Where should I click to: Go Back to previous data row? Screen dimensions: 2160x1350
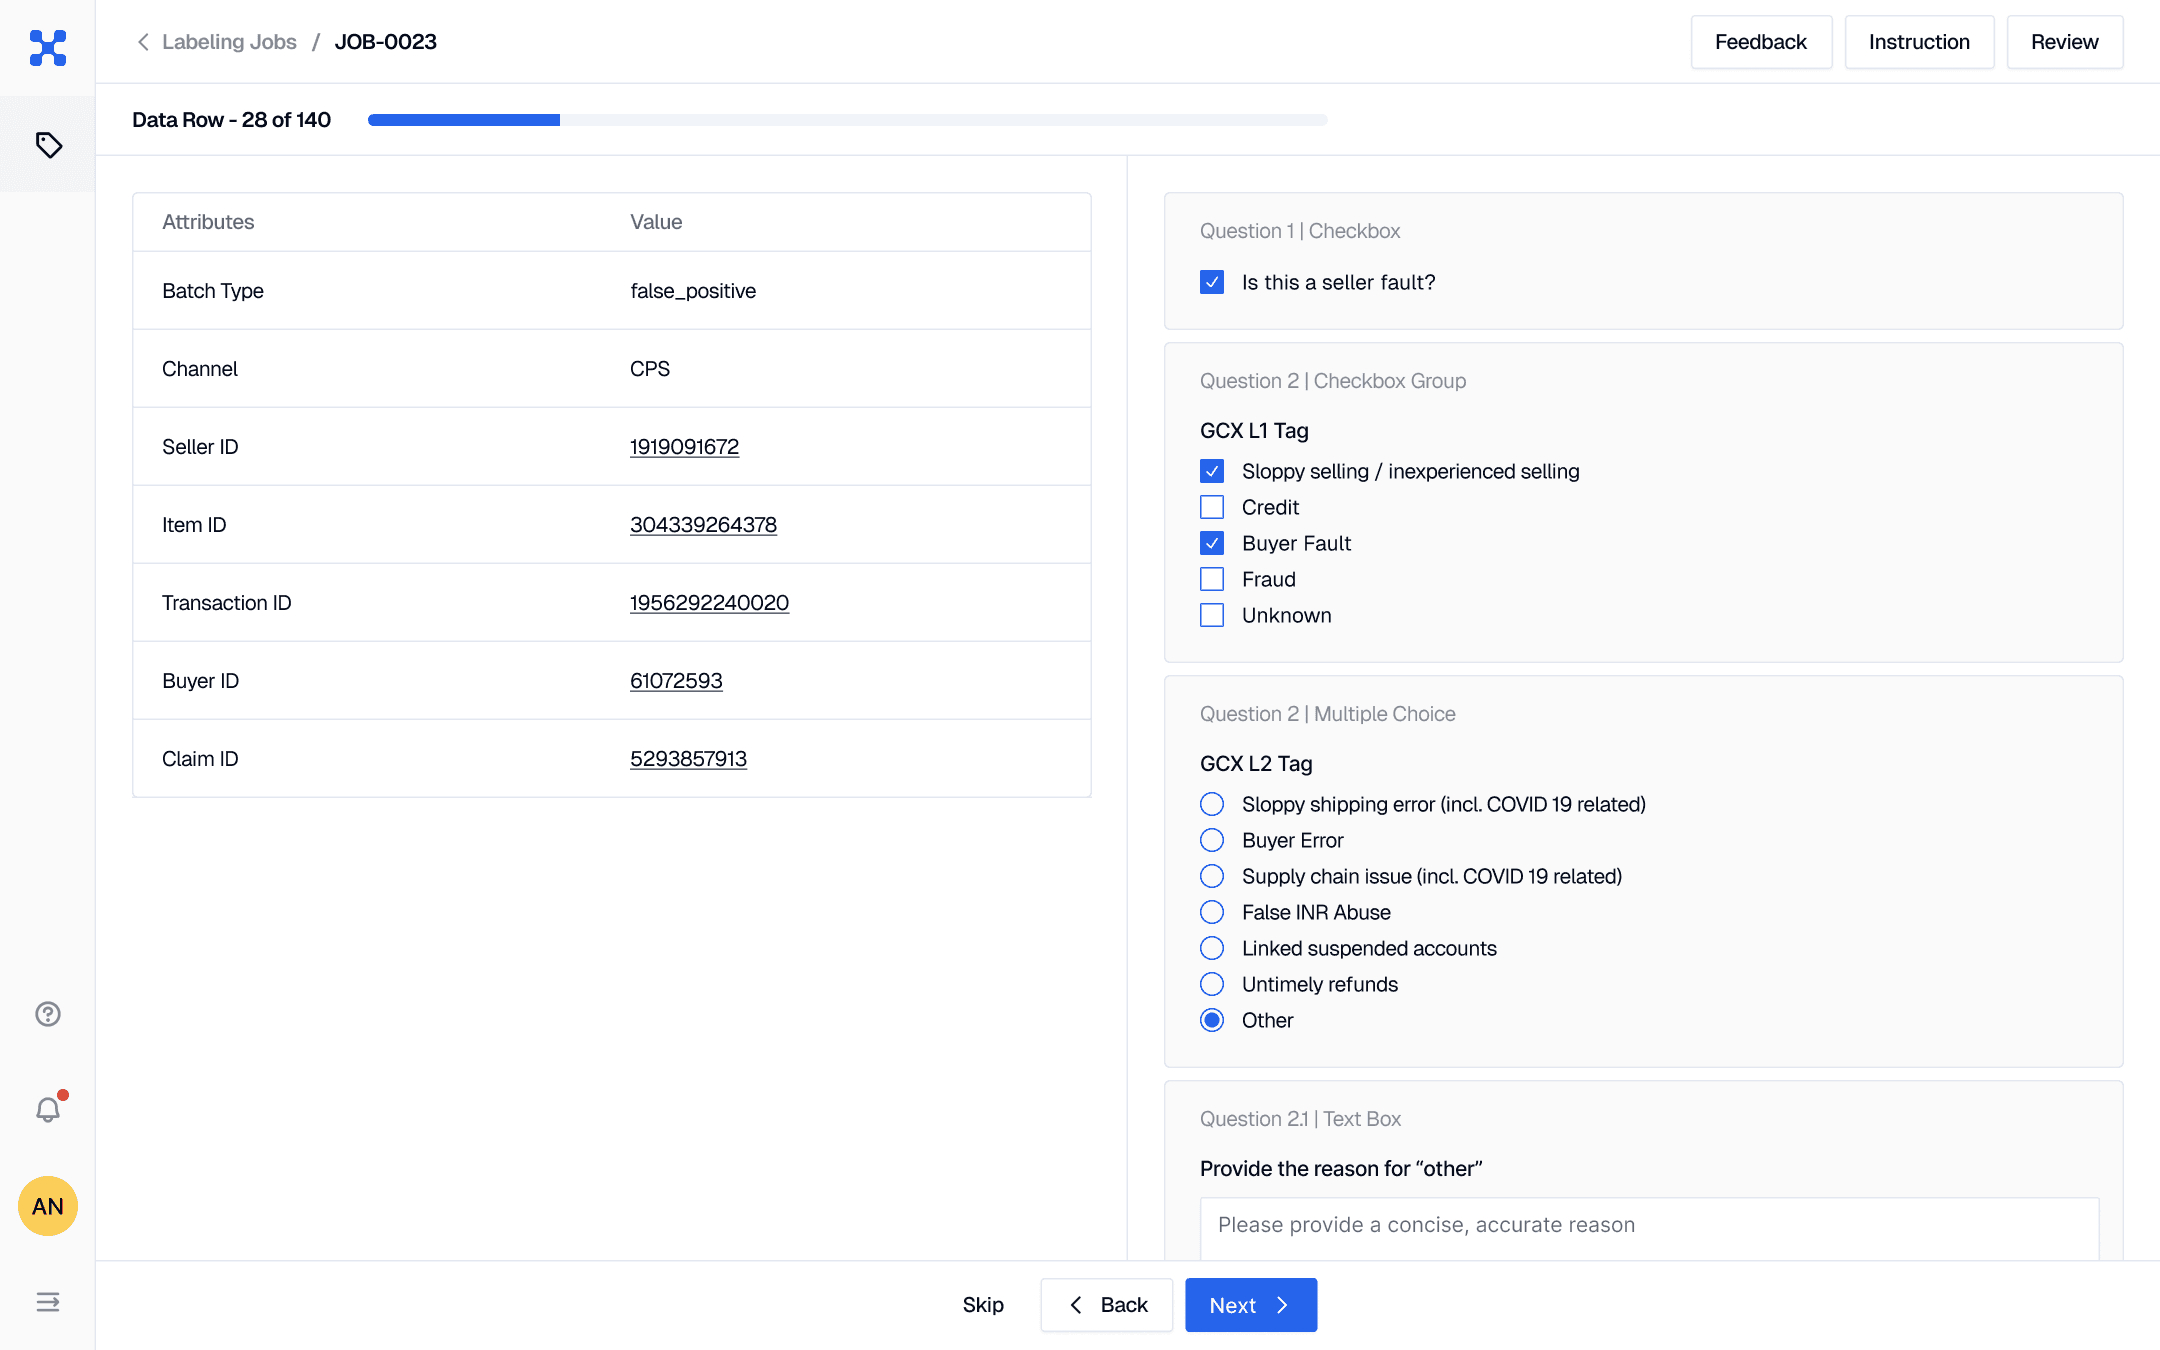click(1107, 1305)
